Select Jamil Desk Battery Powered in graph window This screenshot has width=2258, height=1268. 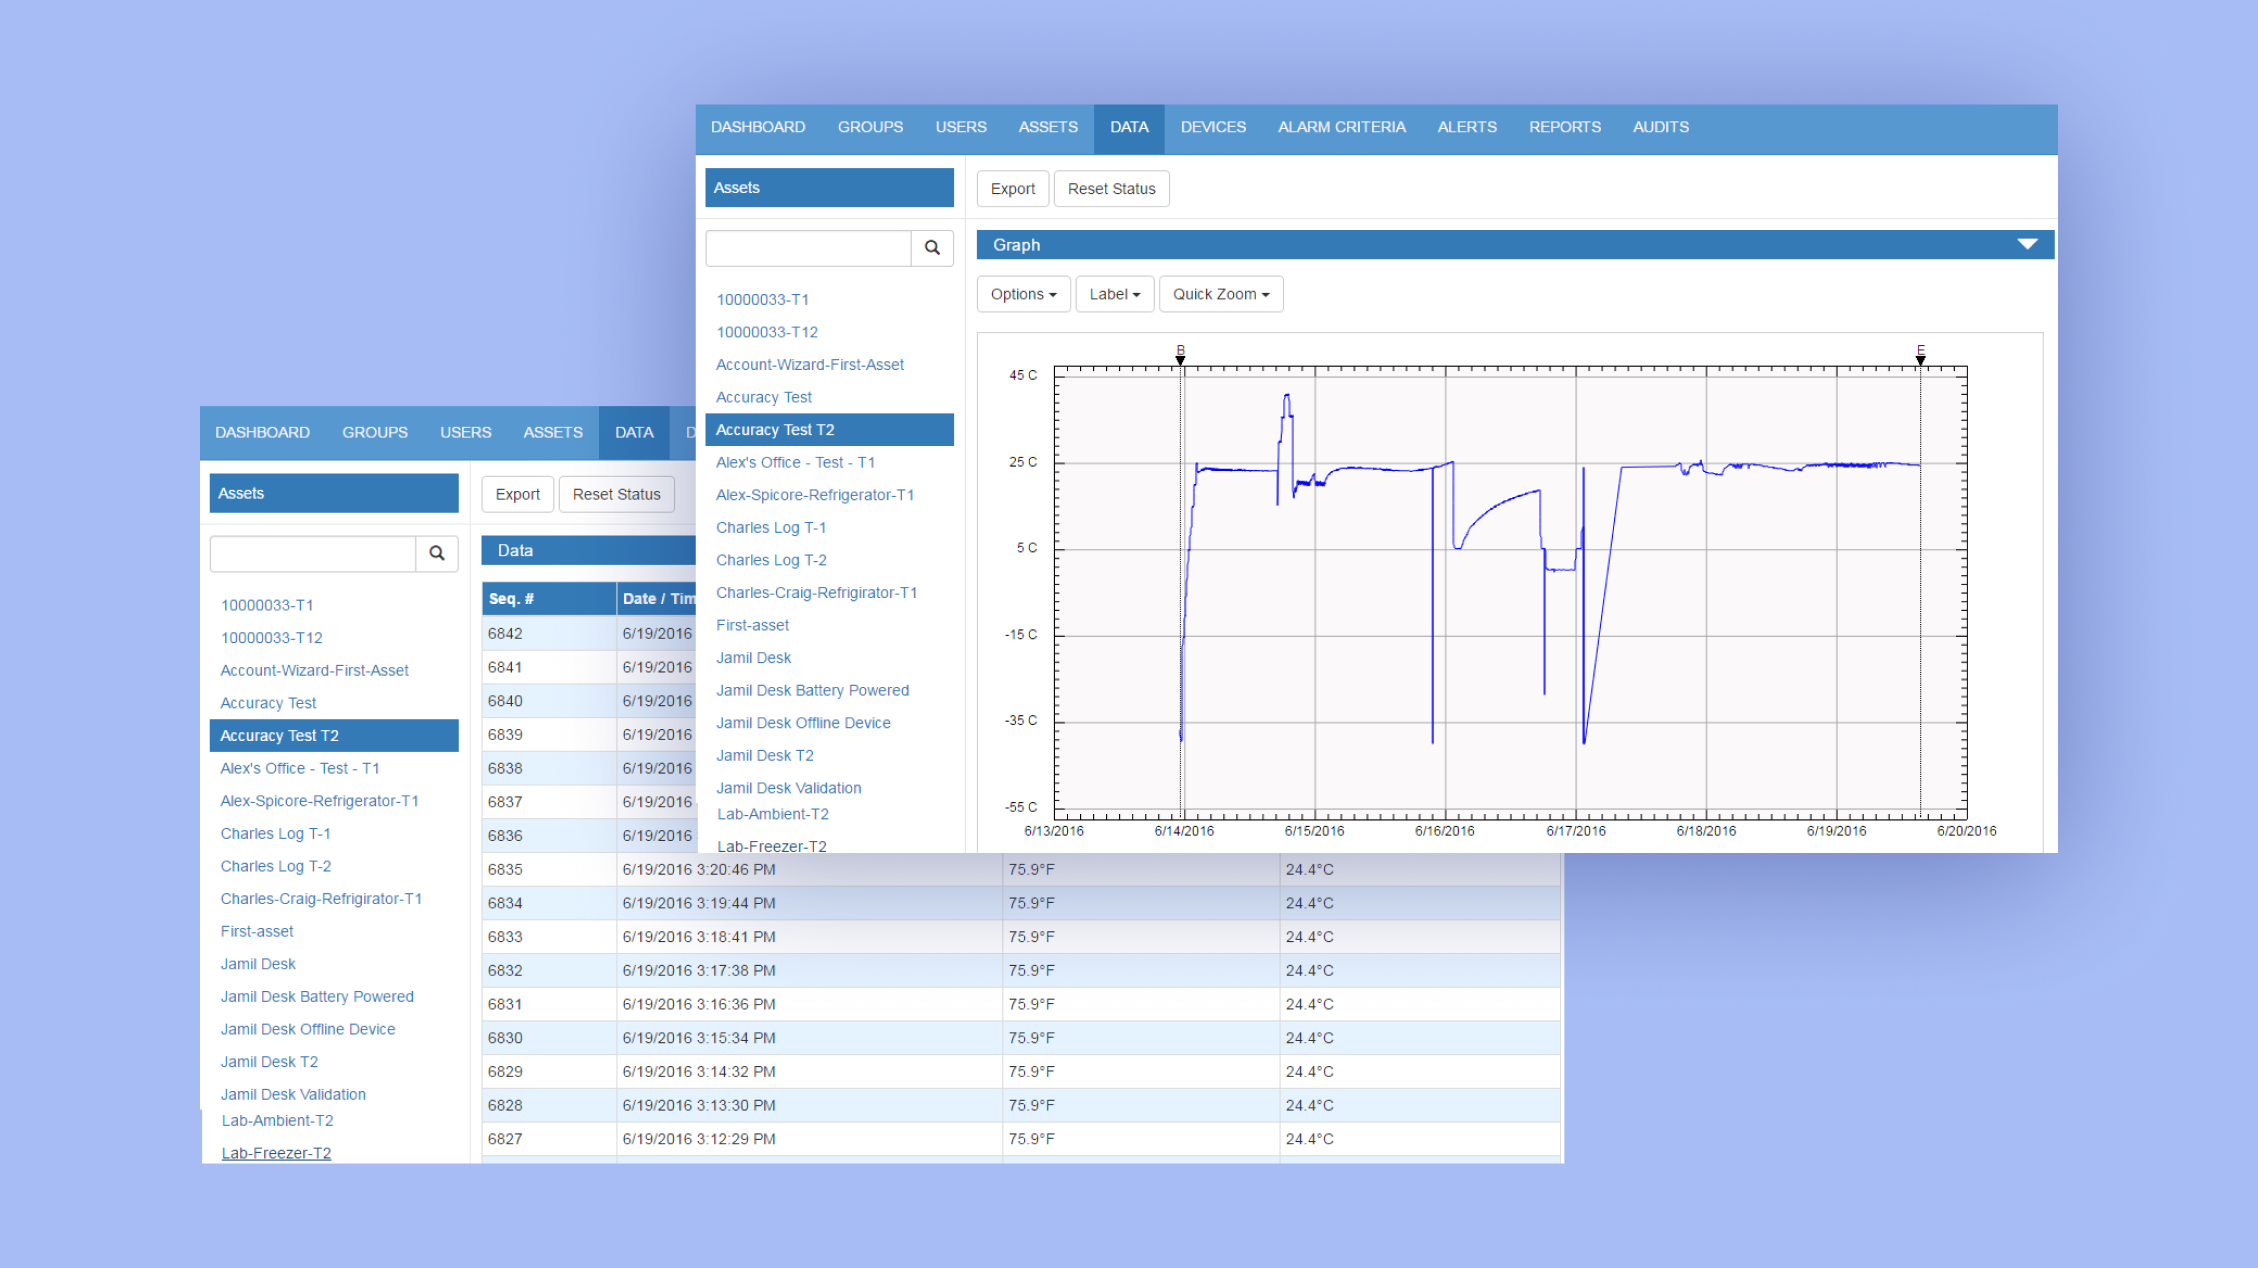812,690
